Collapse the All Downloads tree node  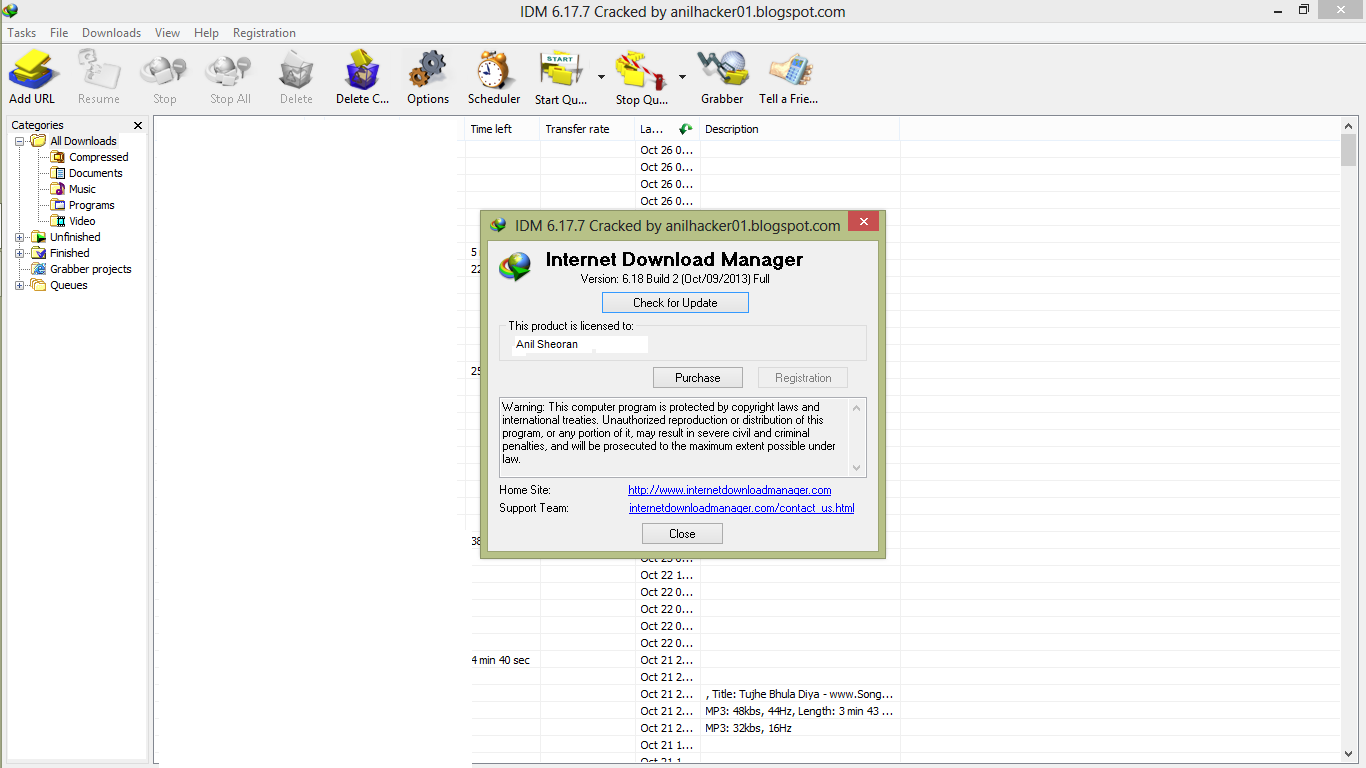pos(20,141)
